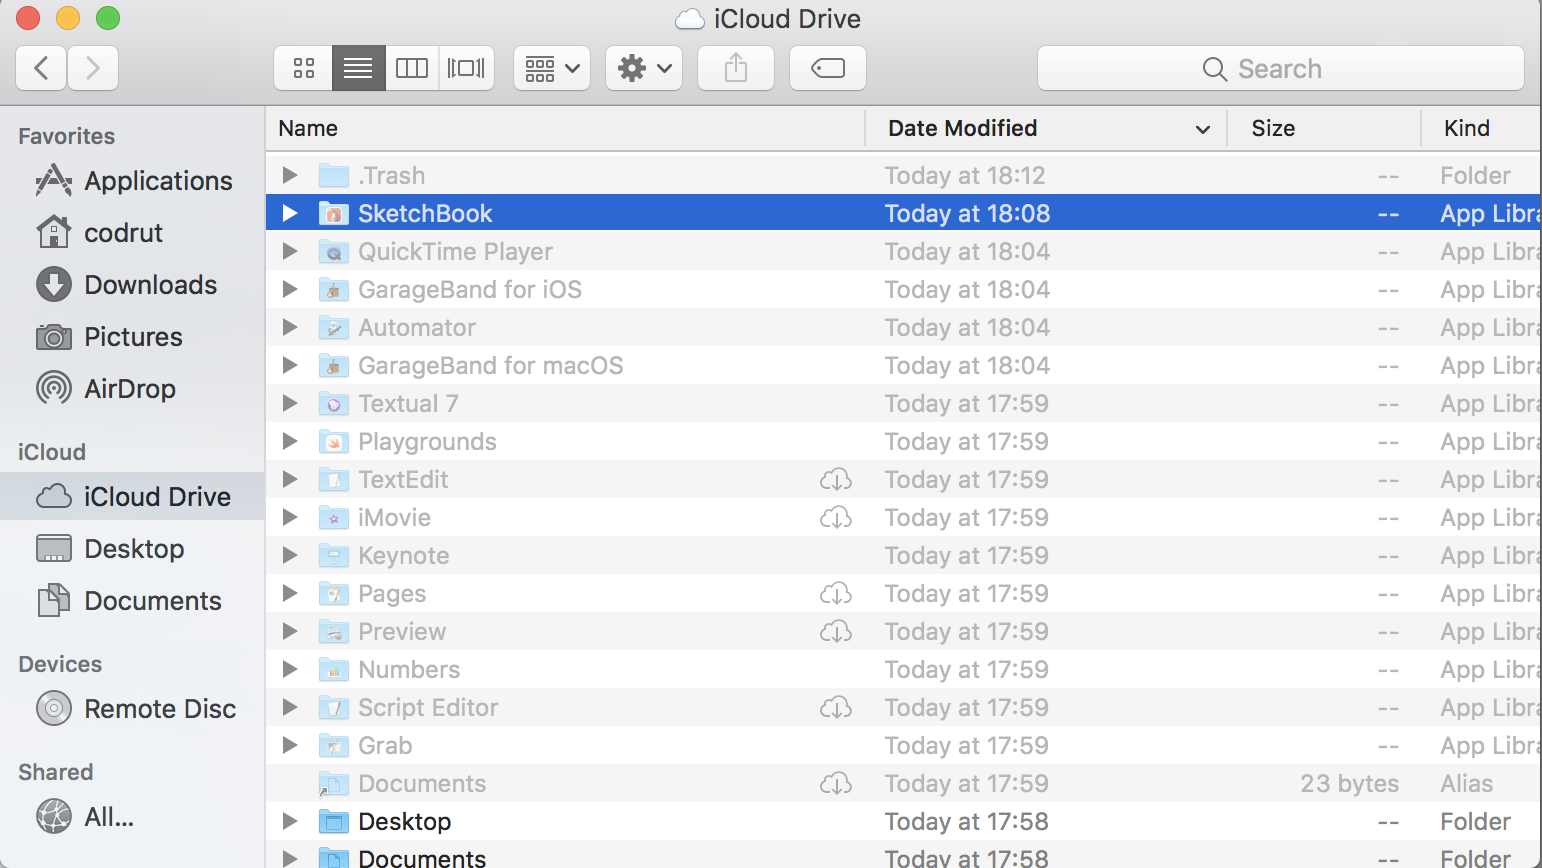This screenshot has width=1542, height=868.
Task: Select the Preview folder name
Action: [402, 632]
